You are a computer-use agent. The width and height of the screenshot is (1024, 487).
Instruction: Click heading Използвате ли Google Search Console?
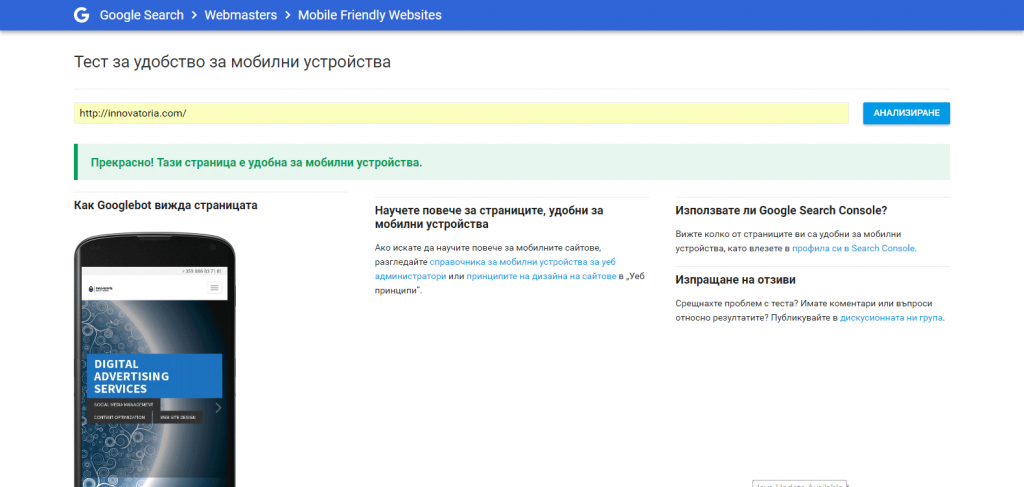point(781,210)
